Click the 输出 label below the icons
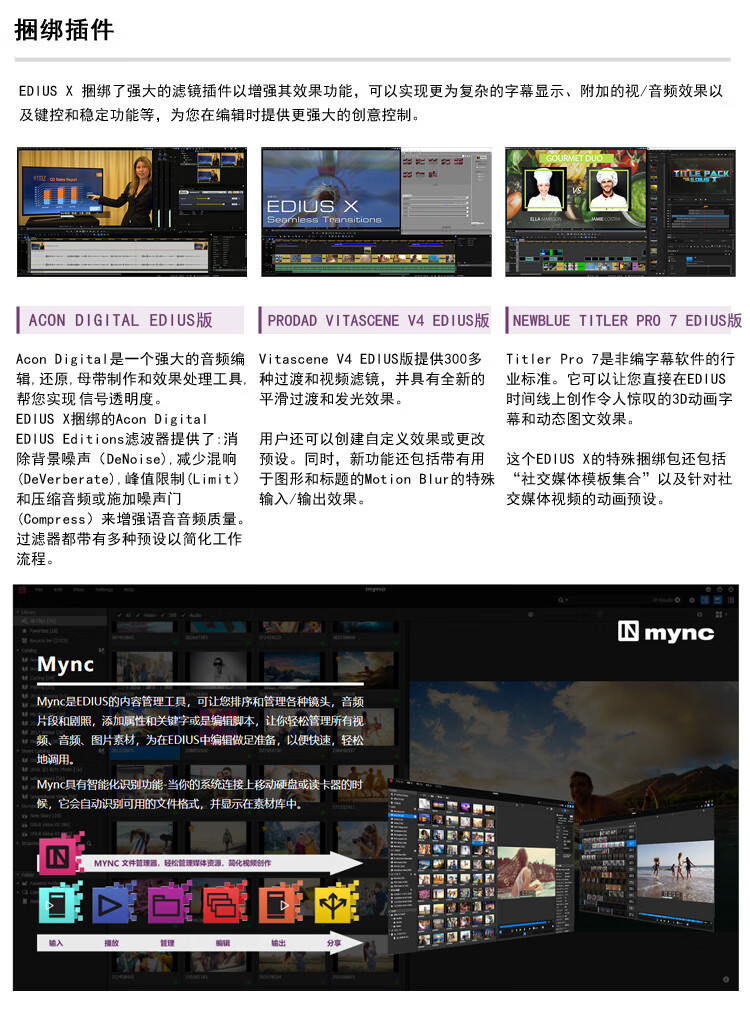Image resolution: width=750 pixels, height=1016 pixels. [x=279, y=943]
